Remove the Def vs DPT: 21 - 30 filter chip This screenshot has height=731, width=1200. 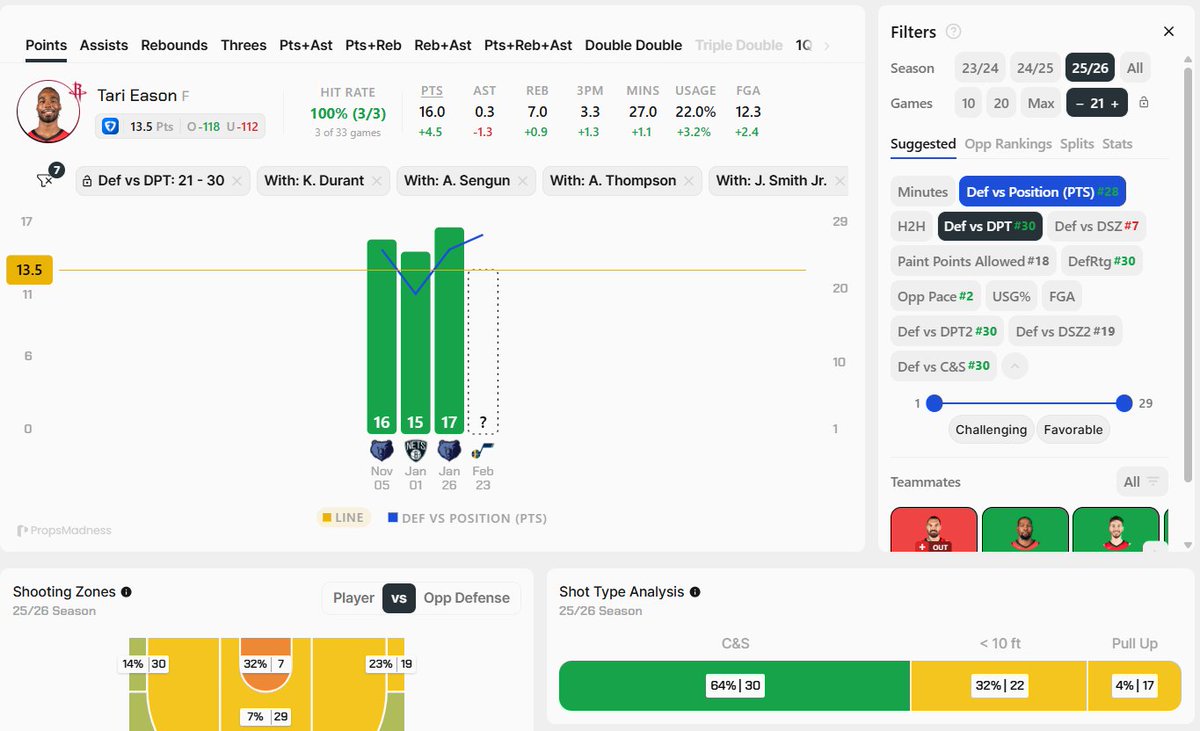[237, 181]
